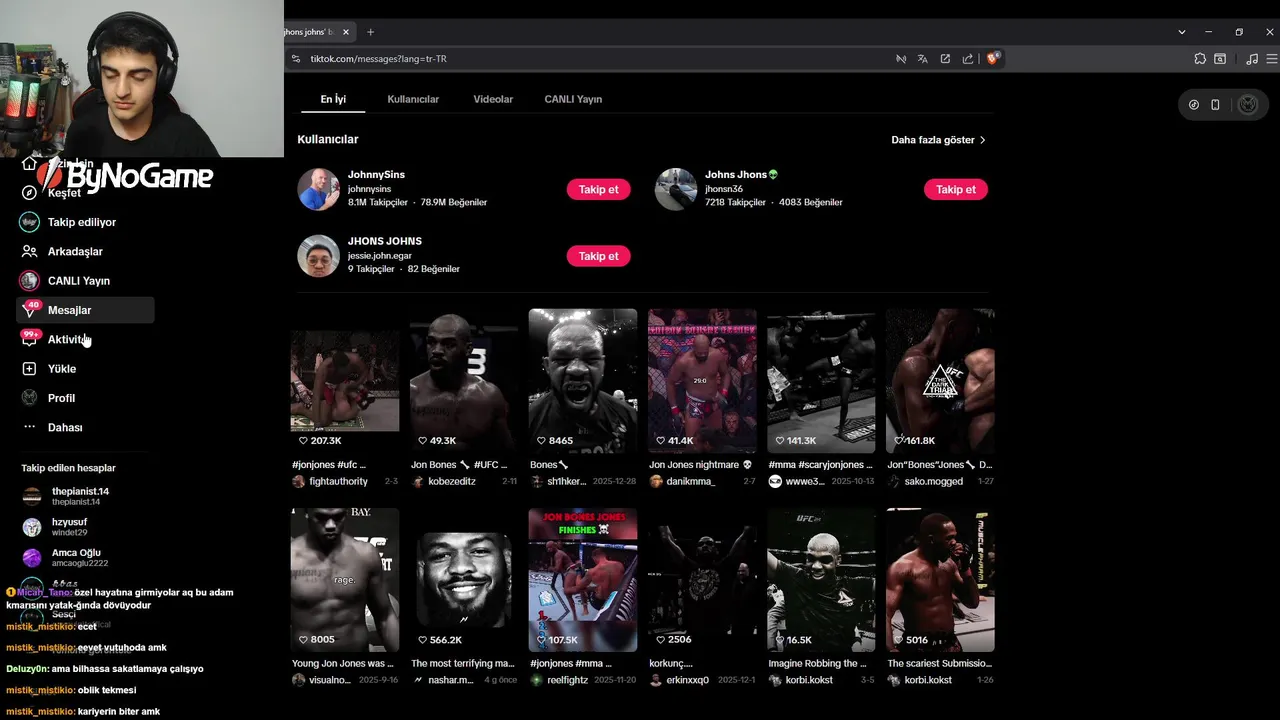Click TikTok coins icon at top right
Screen dimensions: 1280x720
[1194, 105]
